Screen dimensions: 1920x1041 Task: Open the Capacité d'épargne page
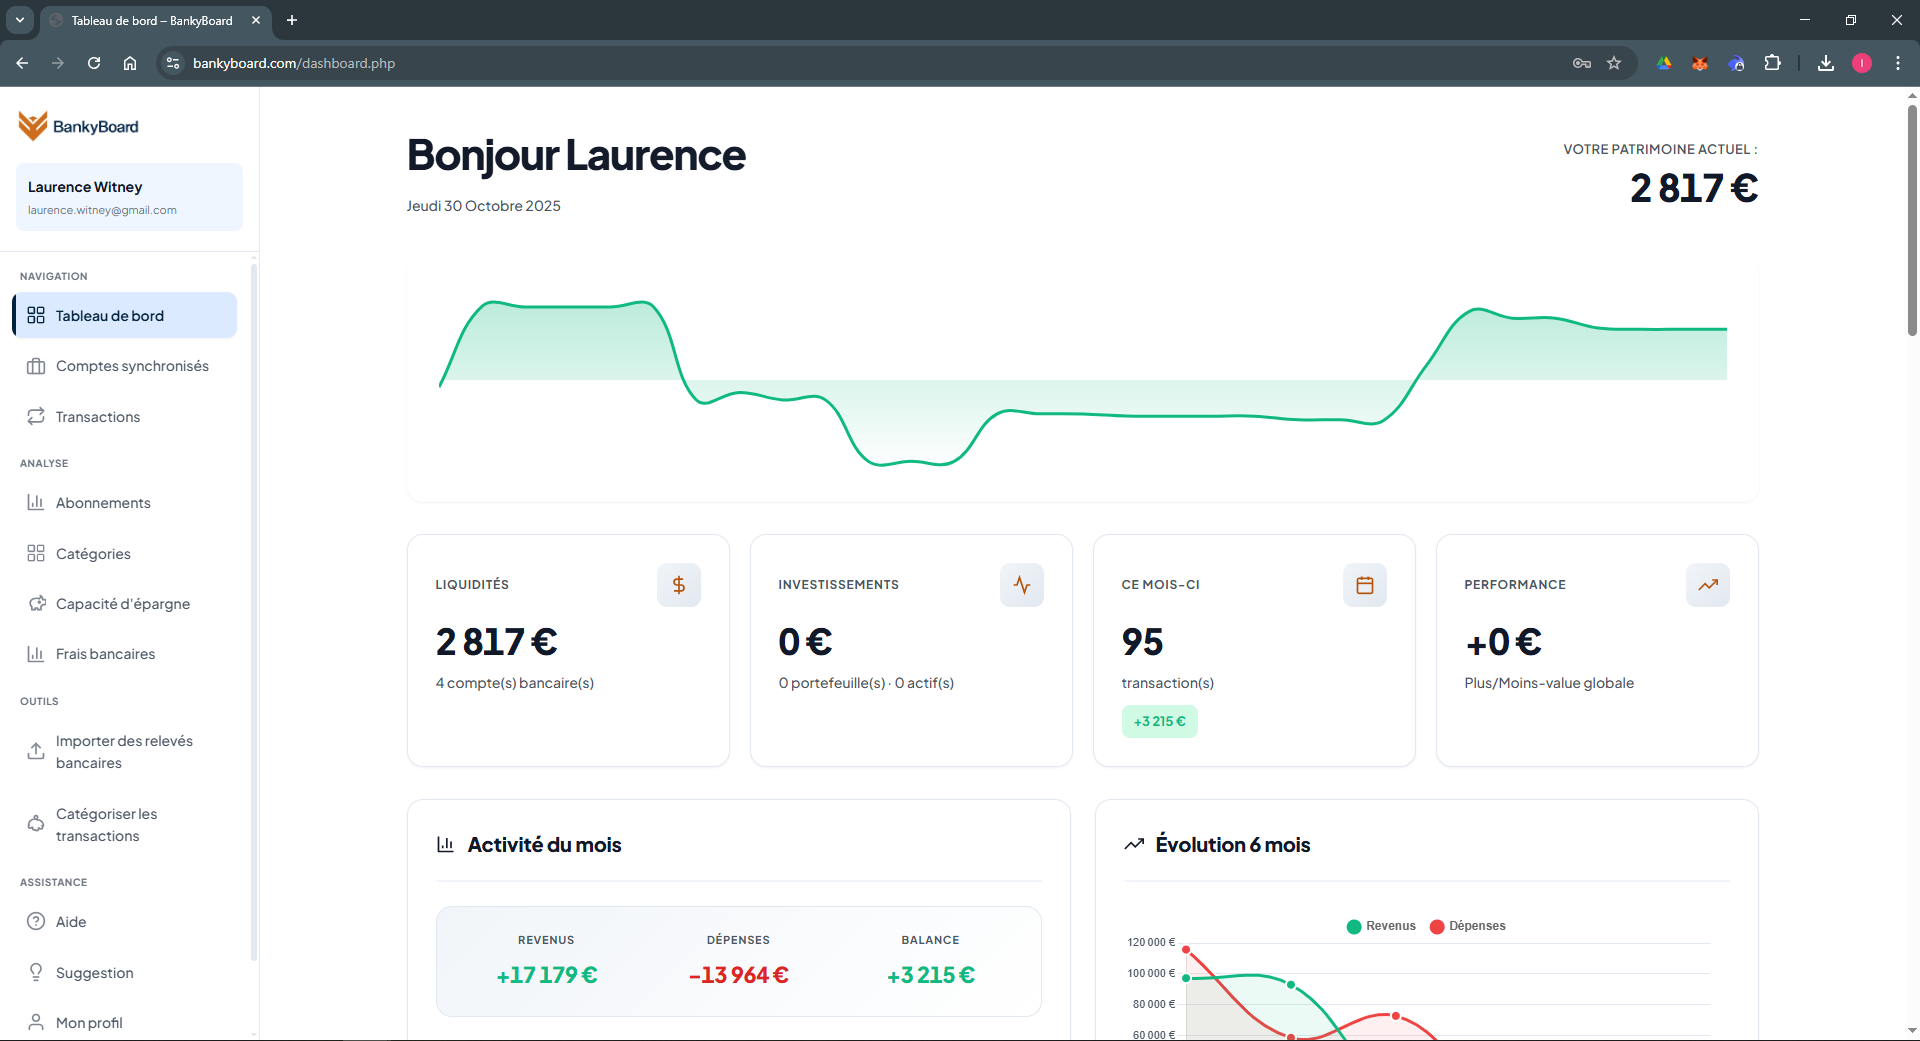pyautogui.click(x=122, y=604)
